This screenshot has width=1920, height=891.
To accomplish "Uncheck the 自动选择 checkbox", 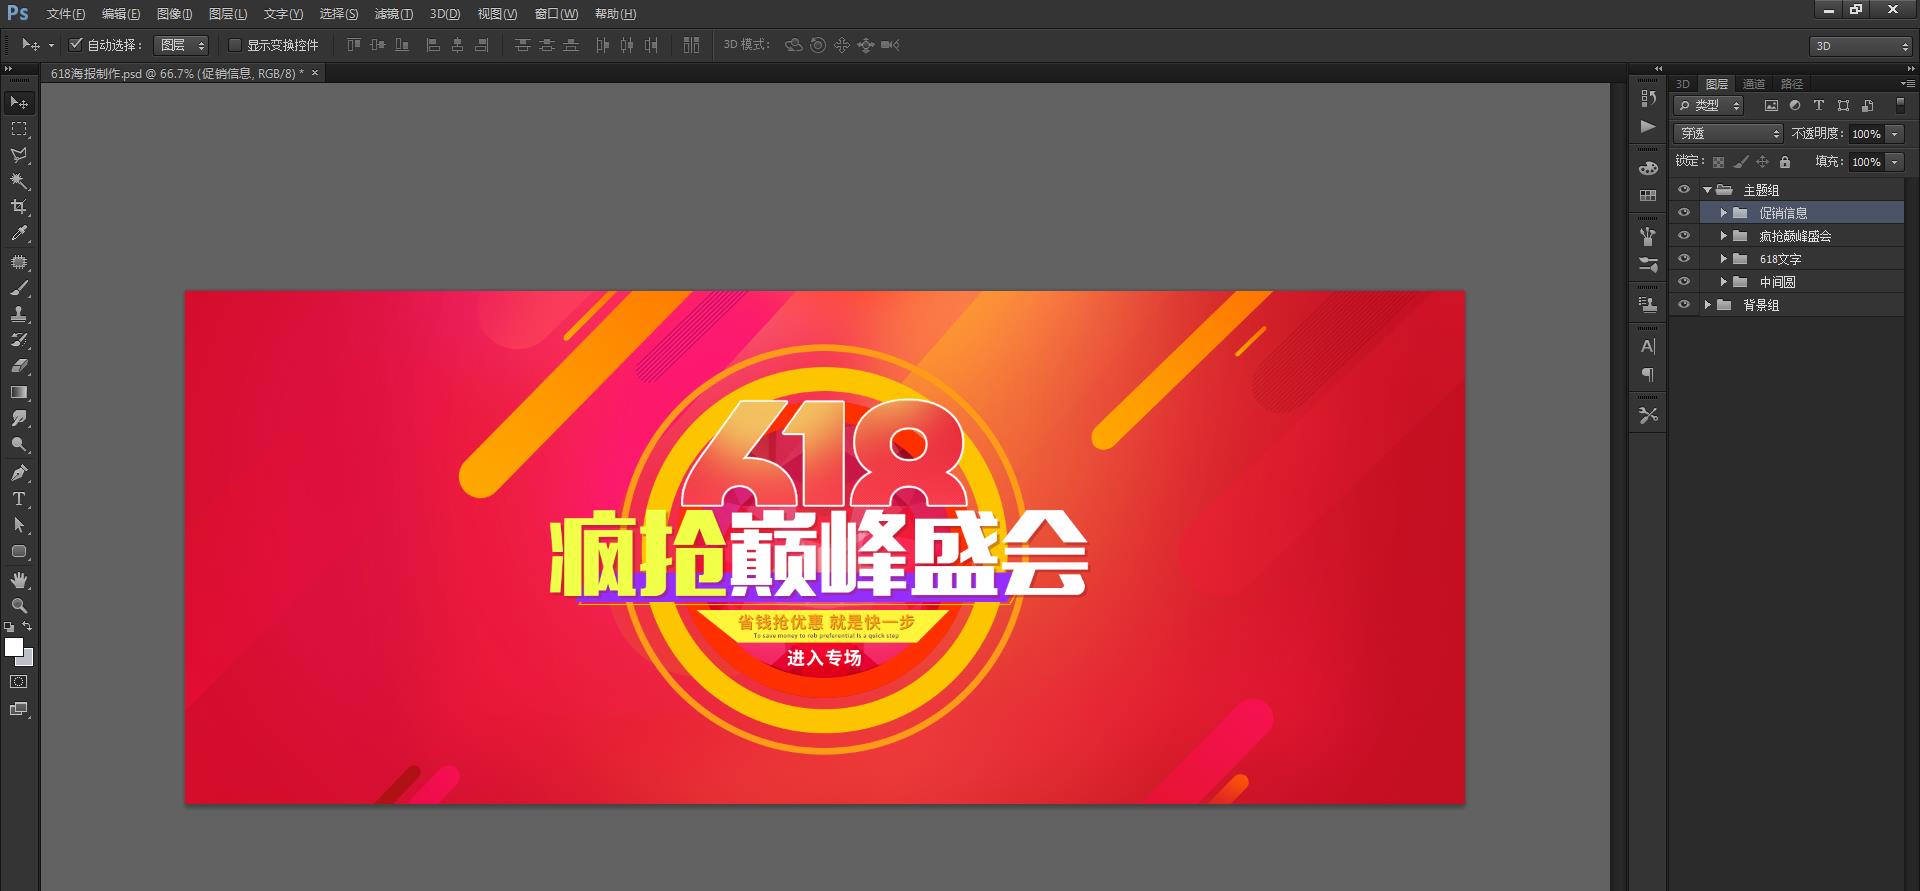I will point(75,45).
